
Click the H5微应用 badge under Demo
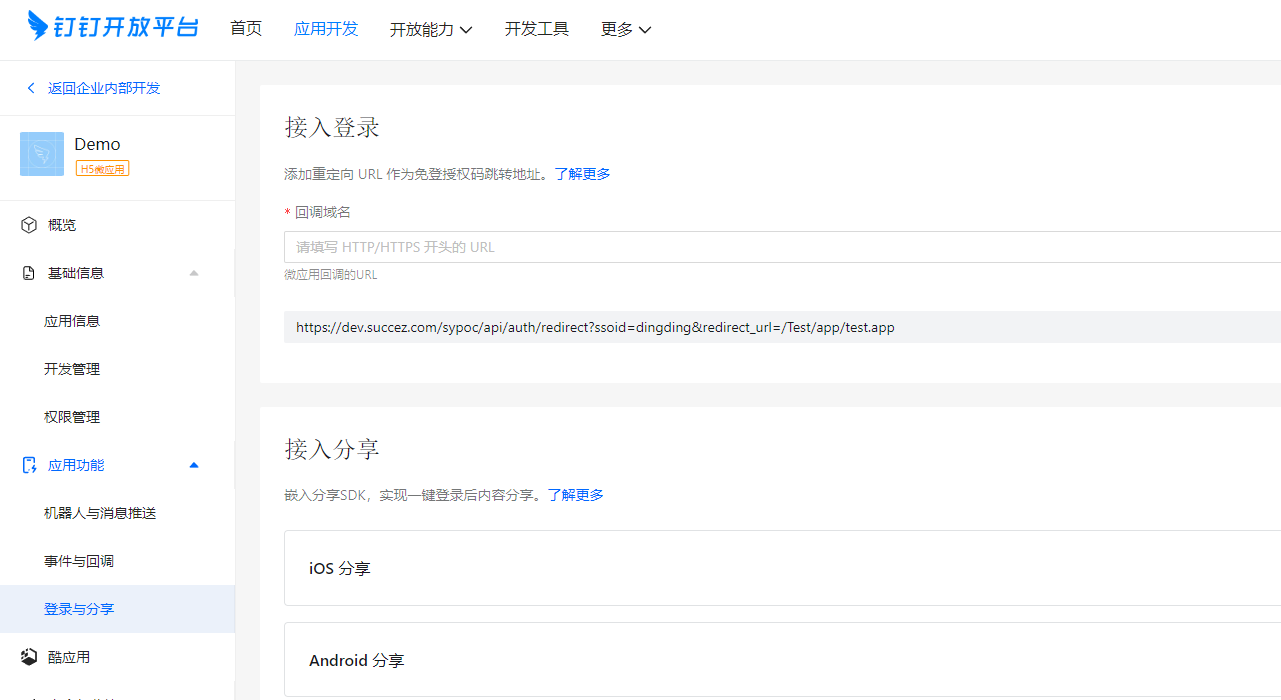point(104,169)
